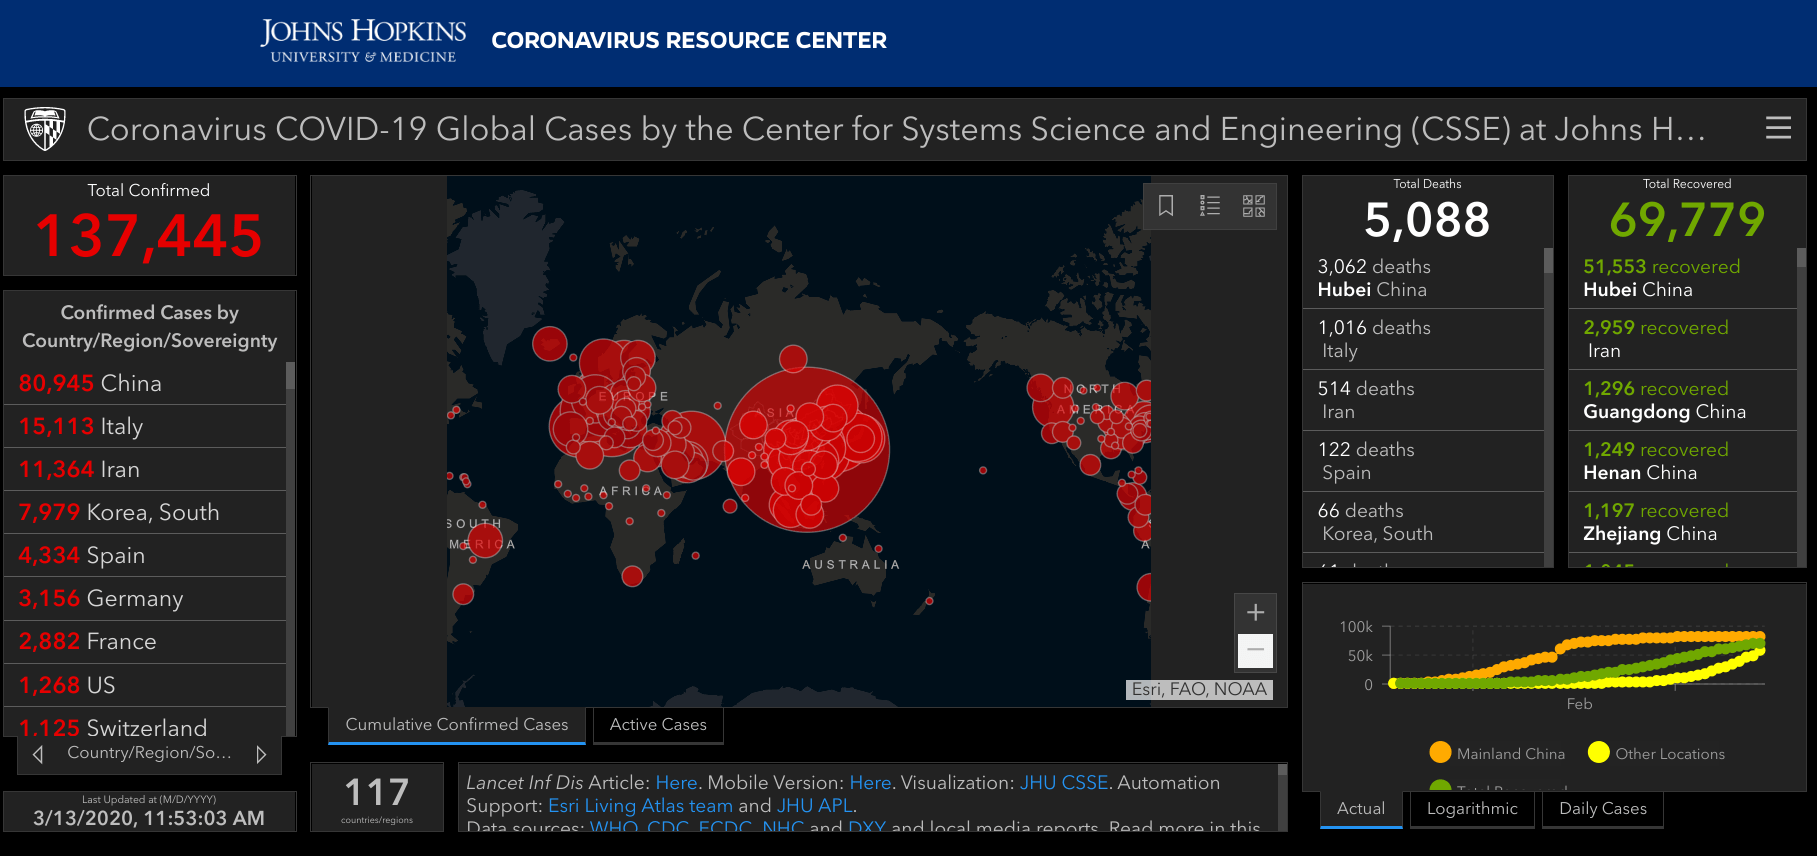
Task: Click the Esri, FAO, NOAA attribution
Action: pos(1199,689)
